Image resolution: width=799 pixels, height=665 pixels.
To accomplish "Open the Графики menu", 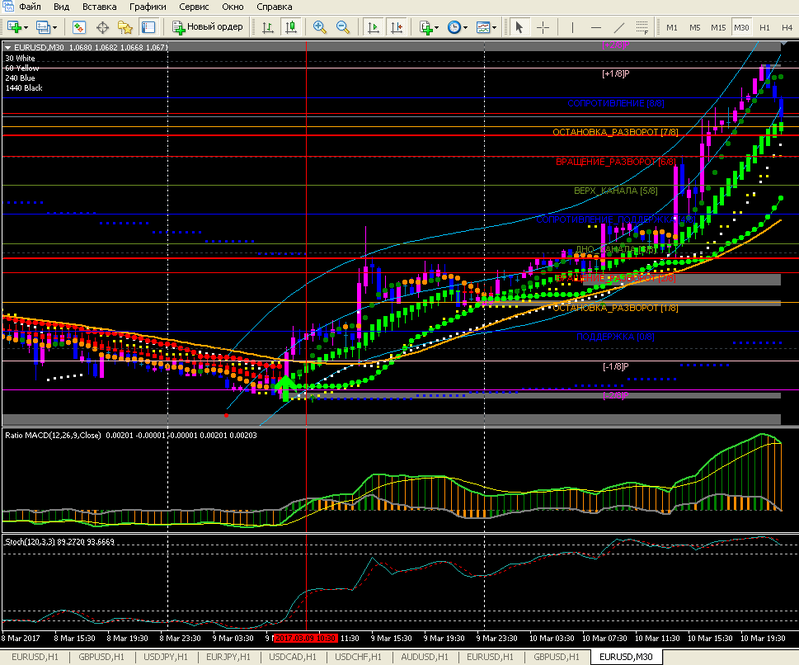I will pos(148,7).
